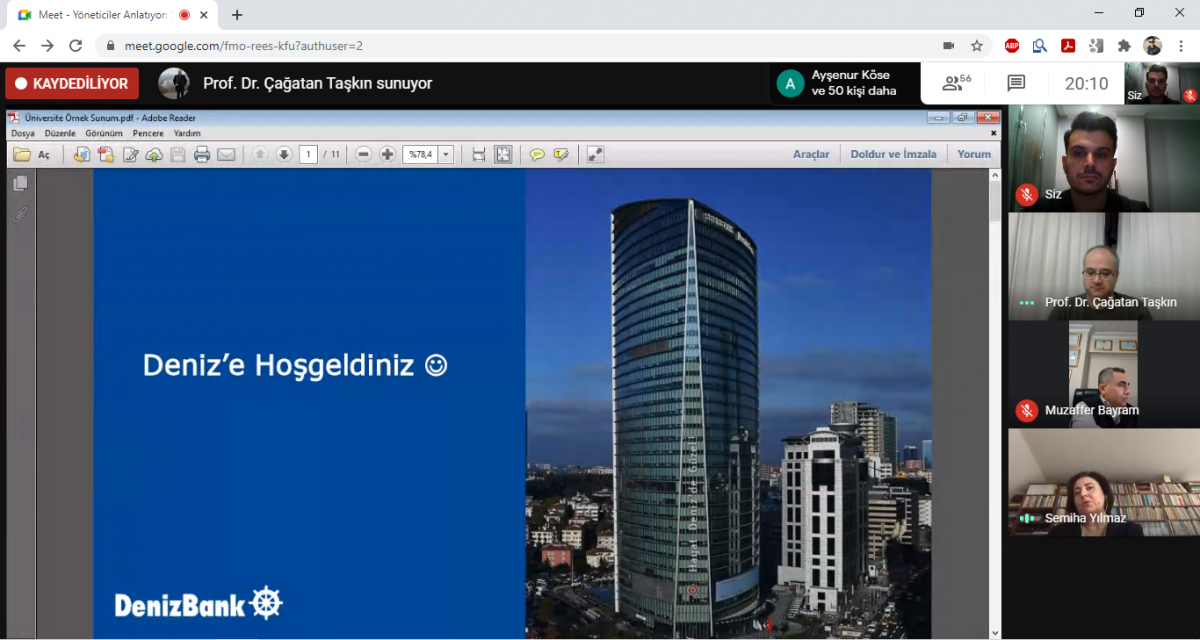Viewport: 1200px width, 640px height.
Task: Click the presenter avatar beside Çağatan Taşkın sunuyor
Action: (174, 83)
